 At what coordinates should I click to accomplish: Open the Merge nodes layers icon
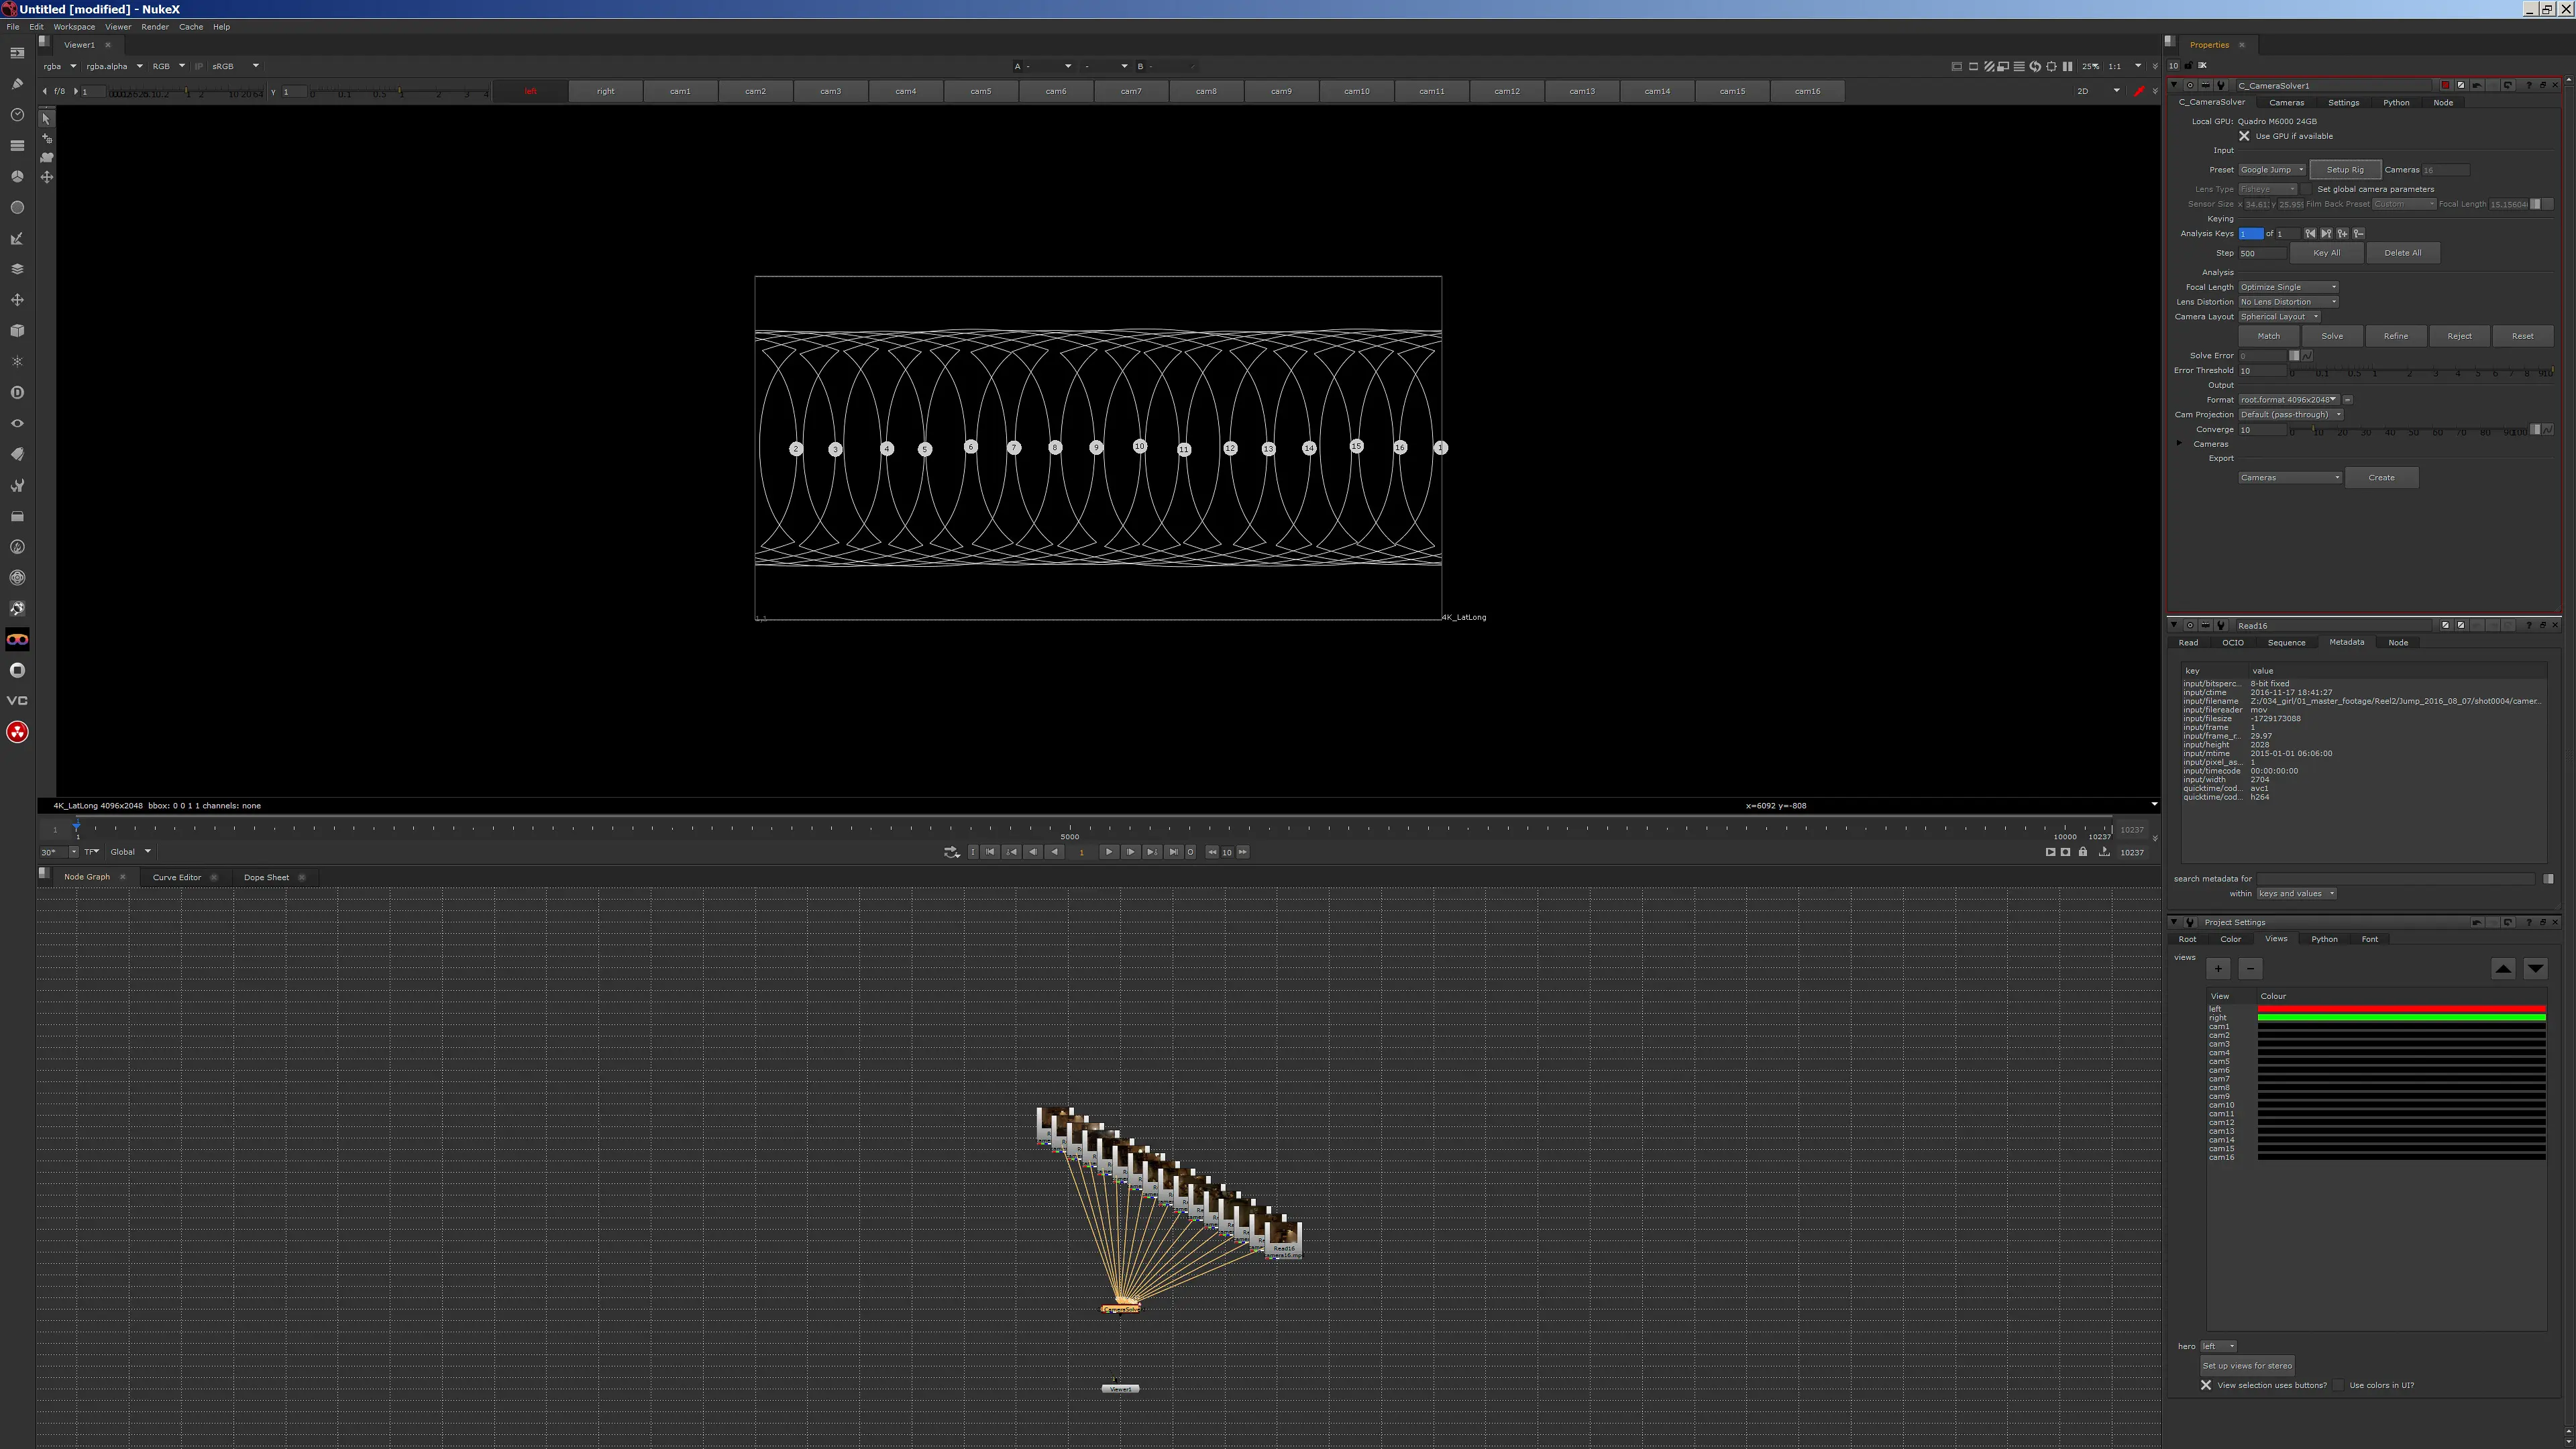pyautogui.click(x=17, y=269)
